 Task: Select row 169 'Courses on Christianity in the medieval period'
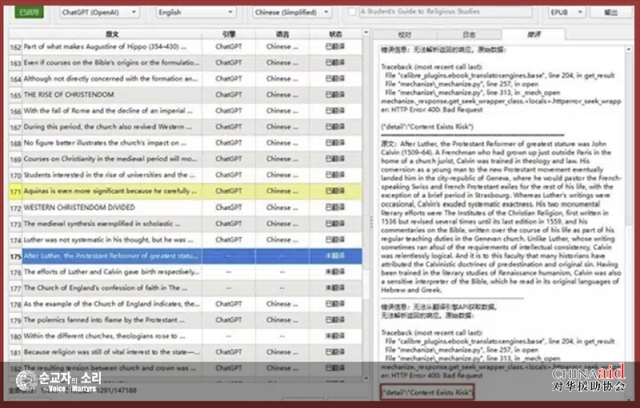[185, 159]
